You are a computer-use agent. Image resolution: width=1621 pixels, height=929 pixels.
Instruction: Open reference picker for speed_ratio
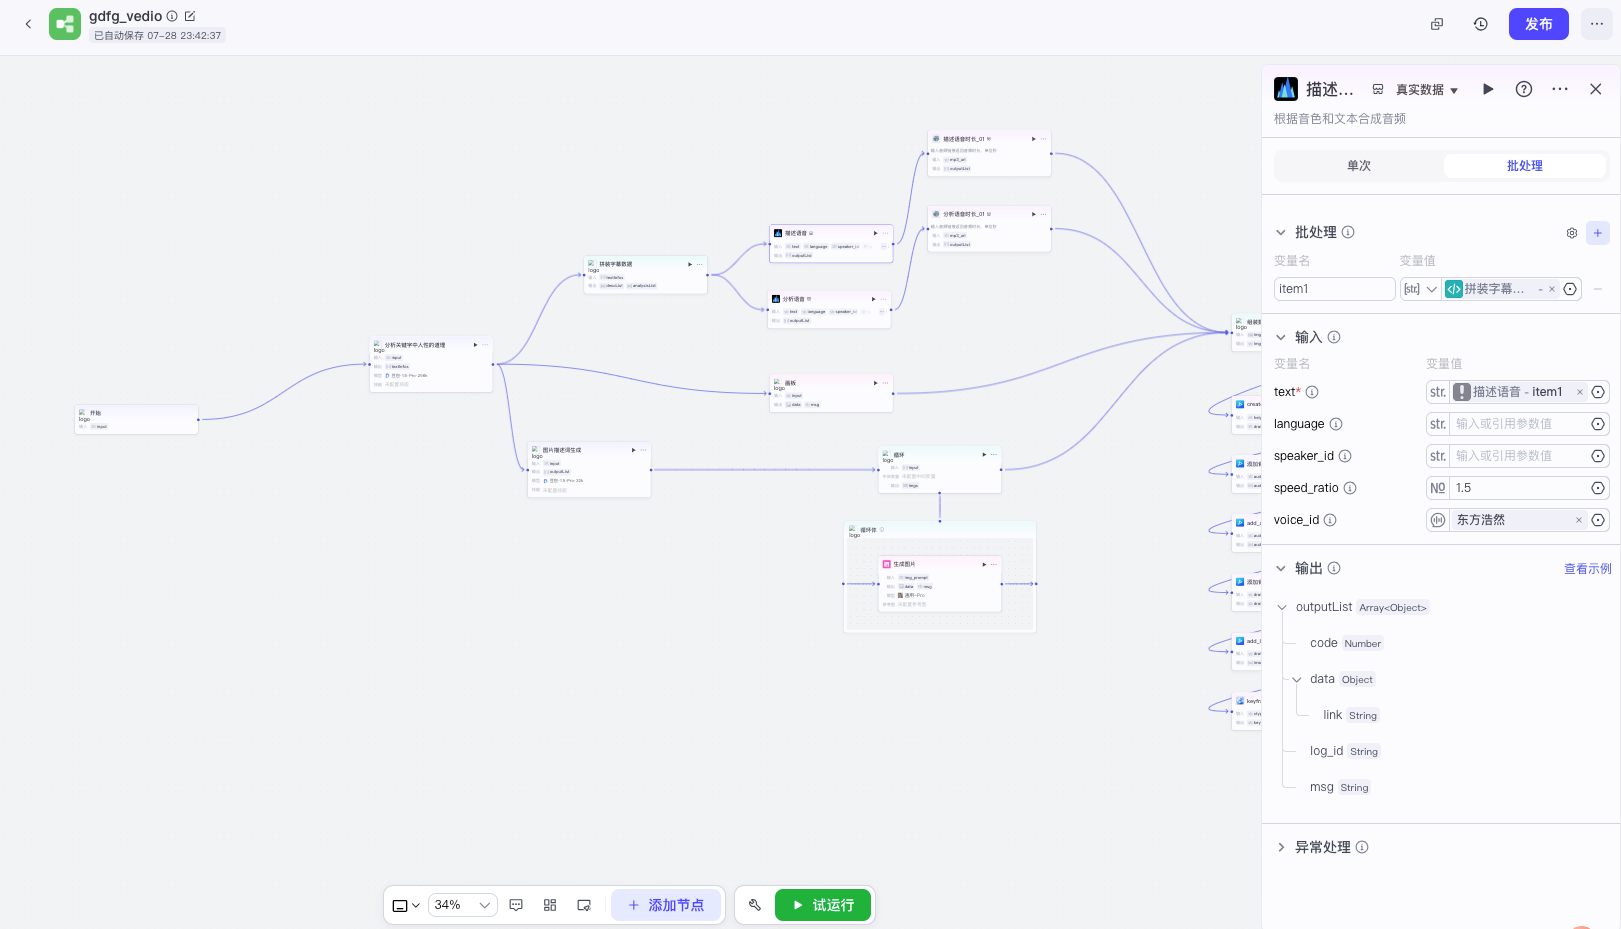click(x=1598, y=488)
